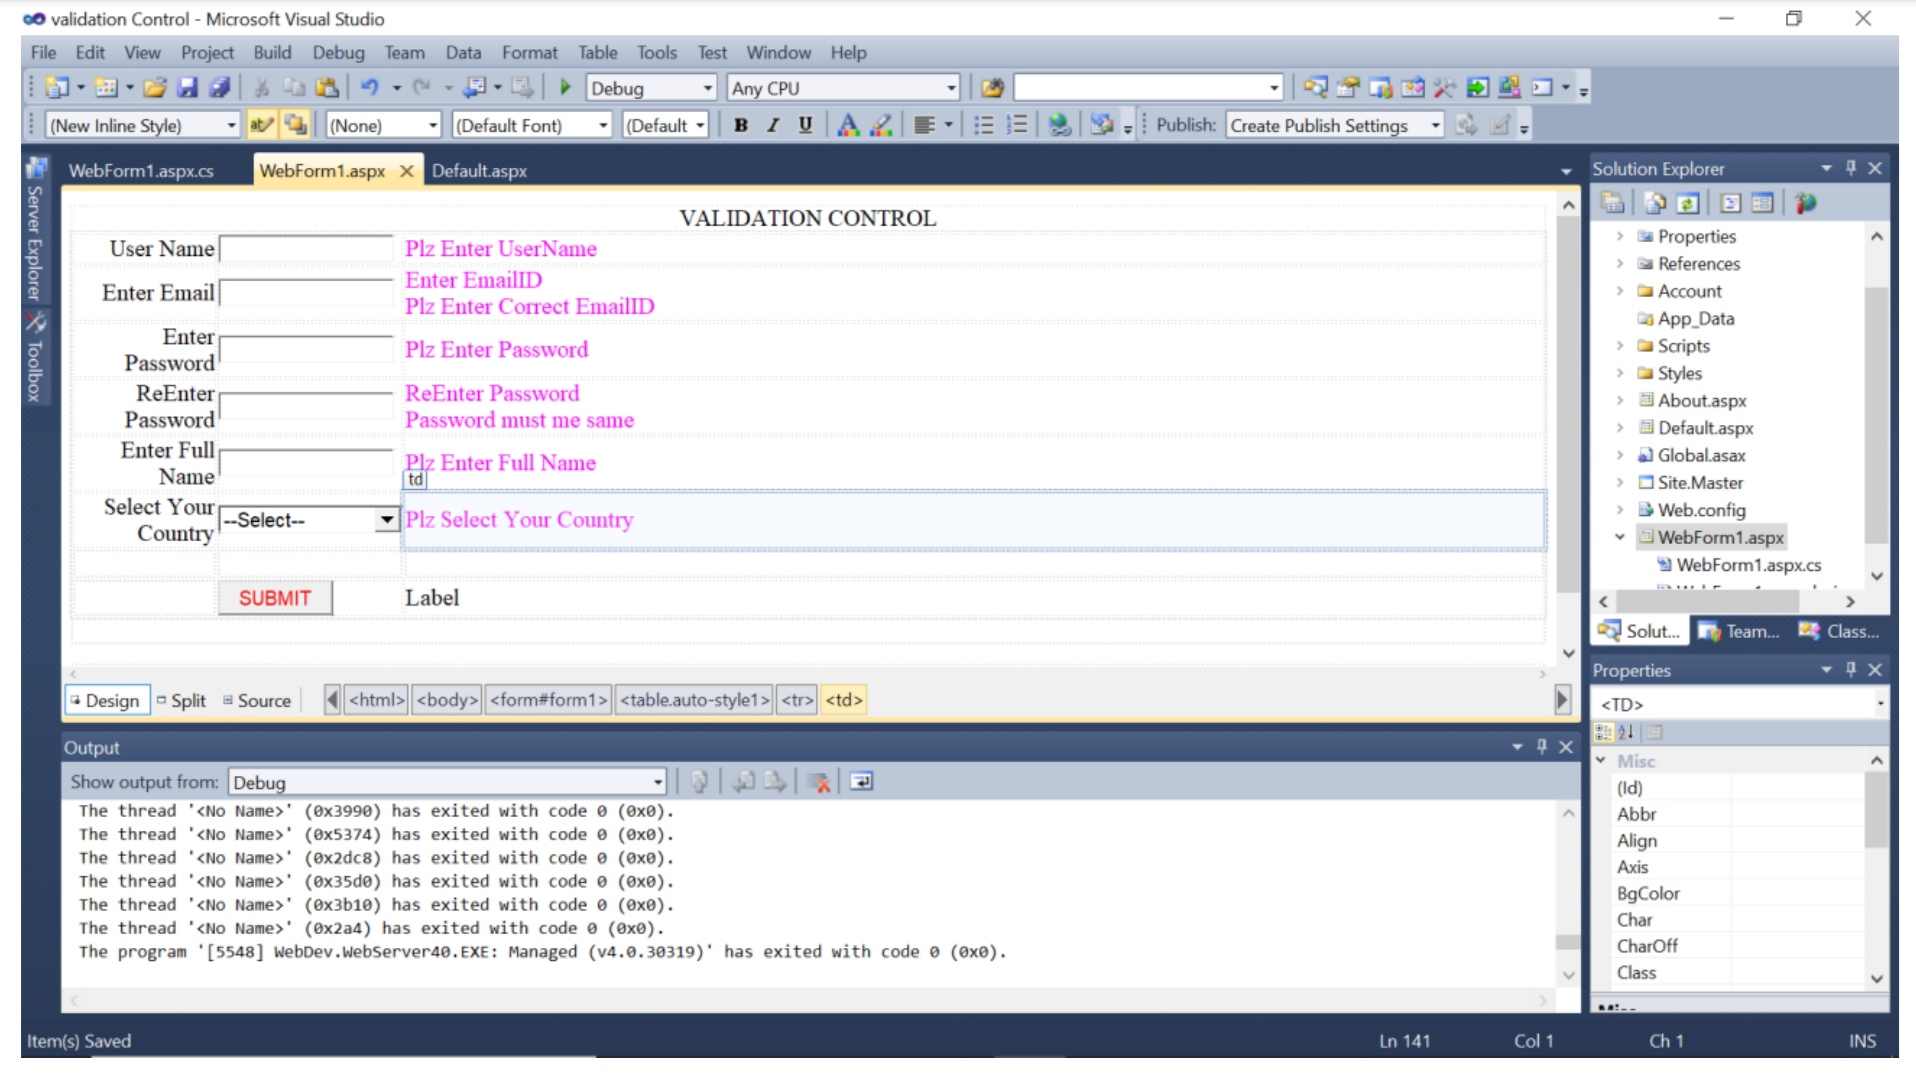This screenshot has width=1916, height=1080.
Task: Apply bold formatting with the B icon
Action: (x=741, y=125)
